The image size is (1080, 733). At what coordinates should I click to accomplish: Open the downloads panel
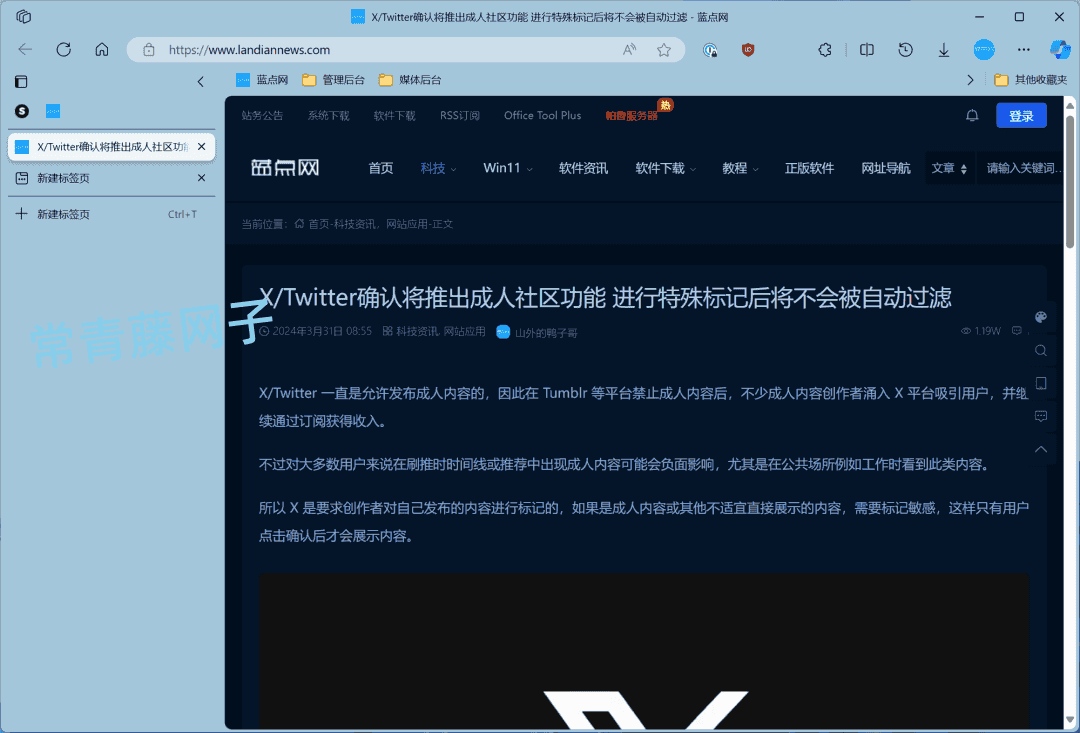pos(944,50)
